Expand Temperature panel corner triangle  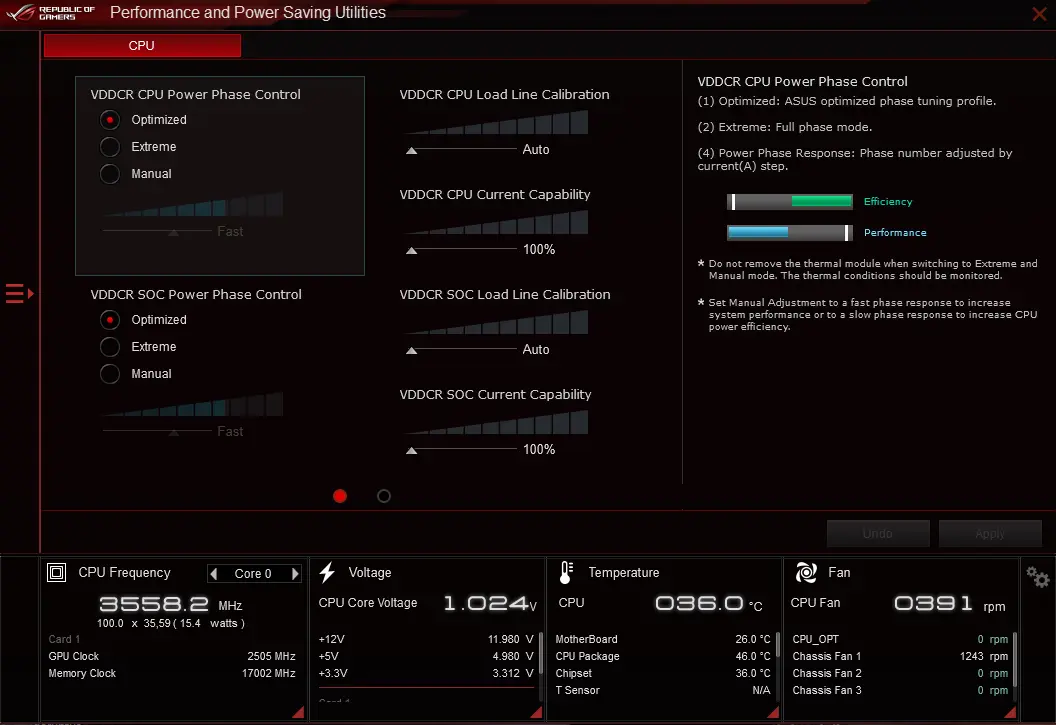click(773, 712)
